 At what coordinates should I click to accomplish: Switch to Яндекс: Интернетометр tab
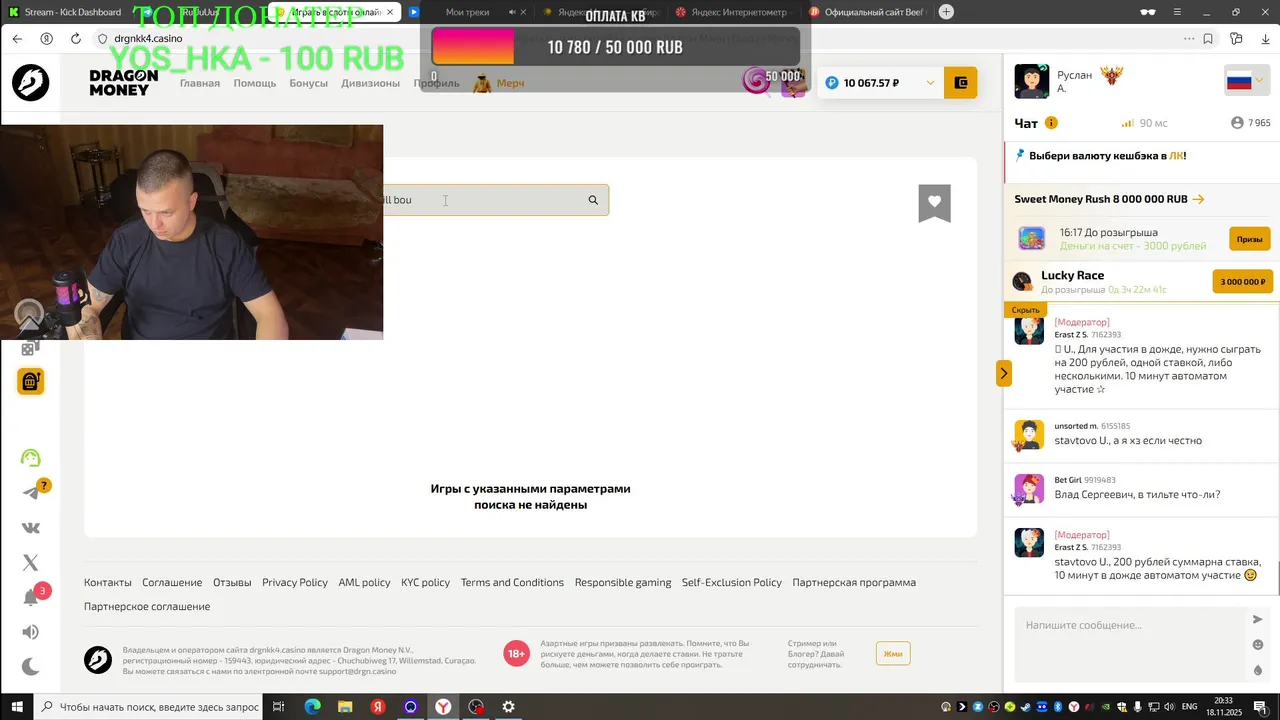(x=732, y=12)
